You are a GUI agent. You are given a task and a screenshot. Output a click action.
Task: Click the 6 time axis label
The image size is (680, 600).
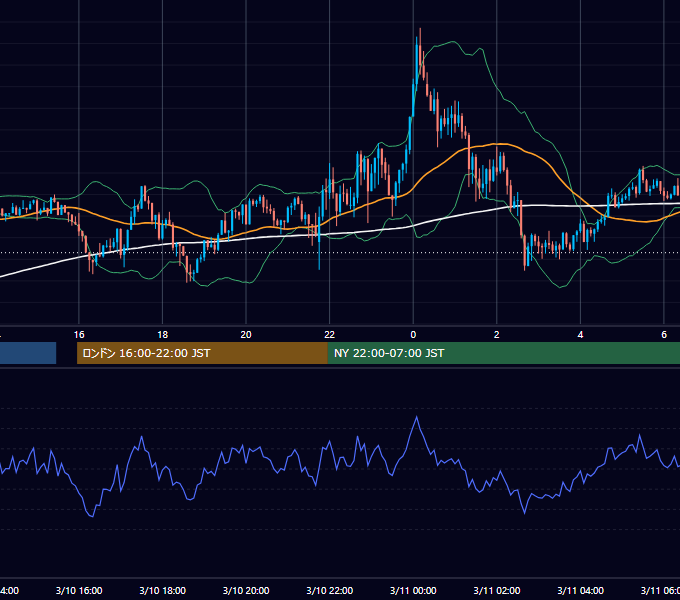coord(664,335)
